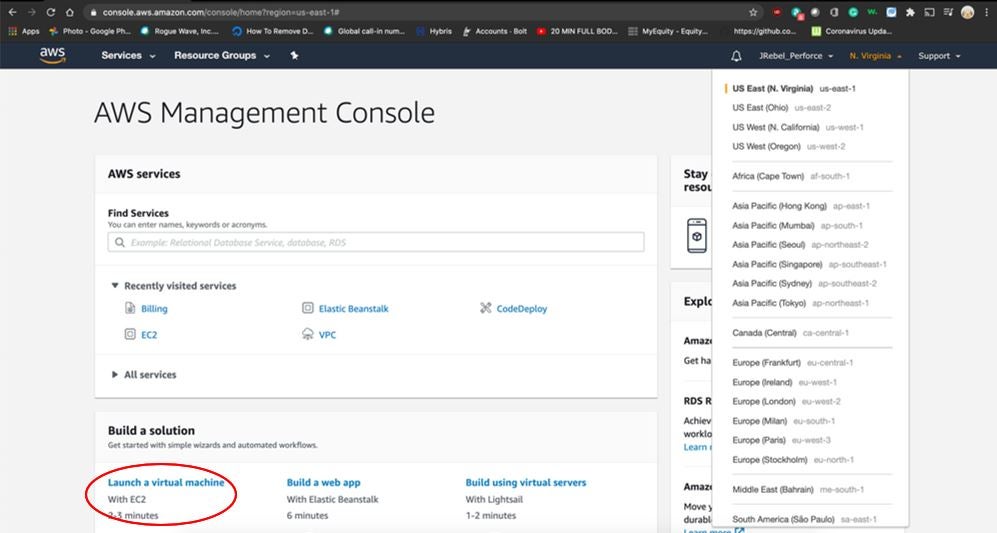
Task: Click the red extension icon in toolbar
Action: click(x=777, y=12)
